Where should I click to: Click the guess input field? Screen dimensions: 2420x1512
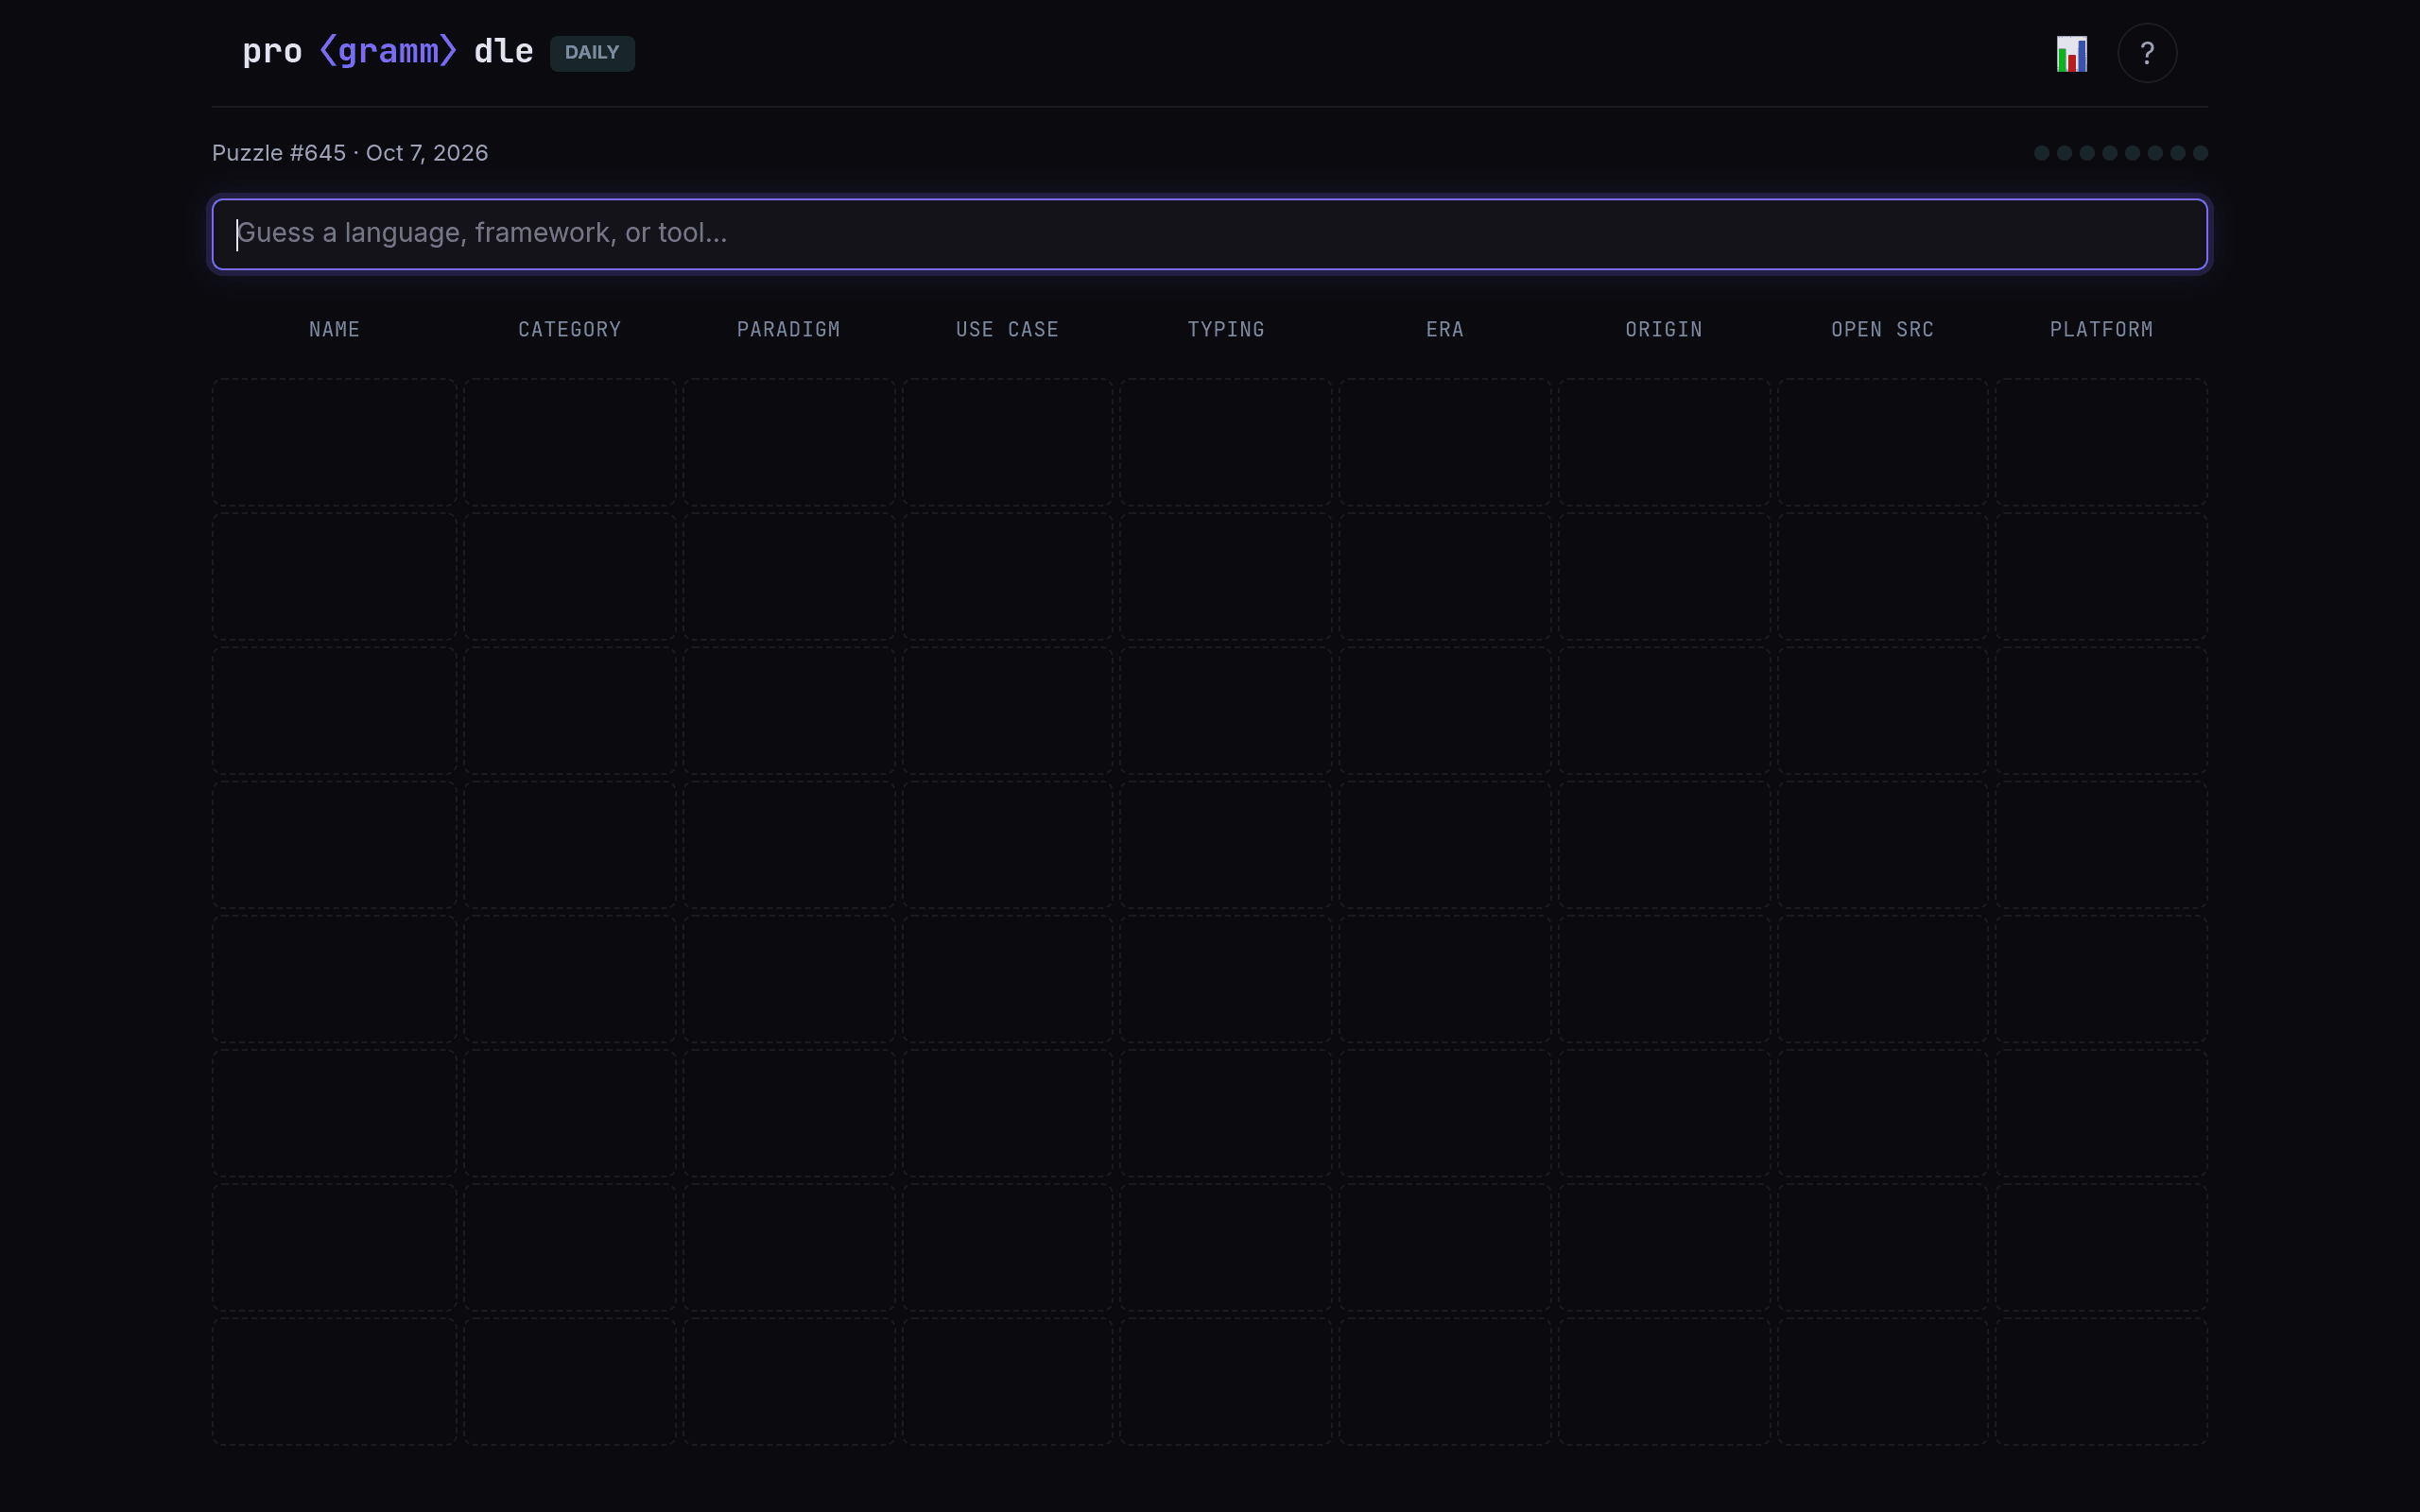1209,234
